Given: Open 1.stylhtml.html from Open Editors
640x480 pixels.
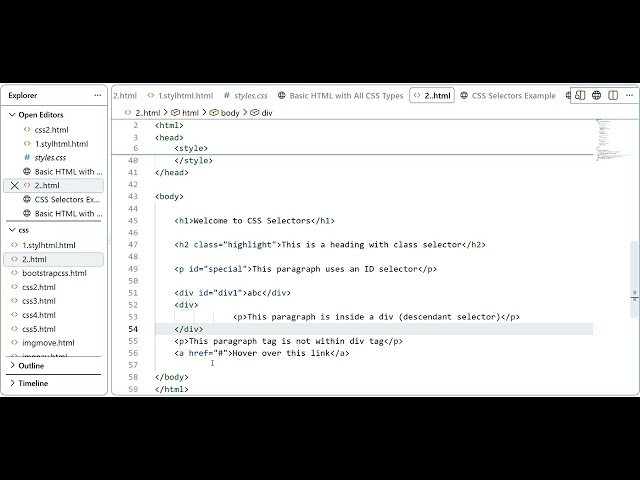Looking at the screenshot, I should pyautogui.click(x=61, y=144).
